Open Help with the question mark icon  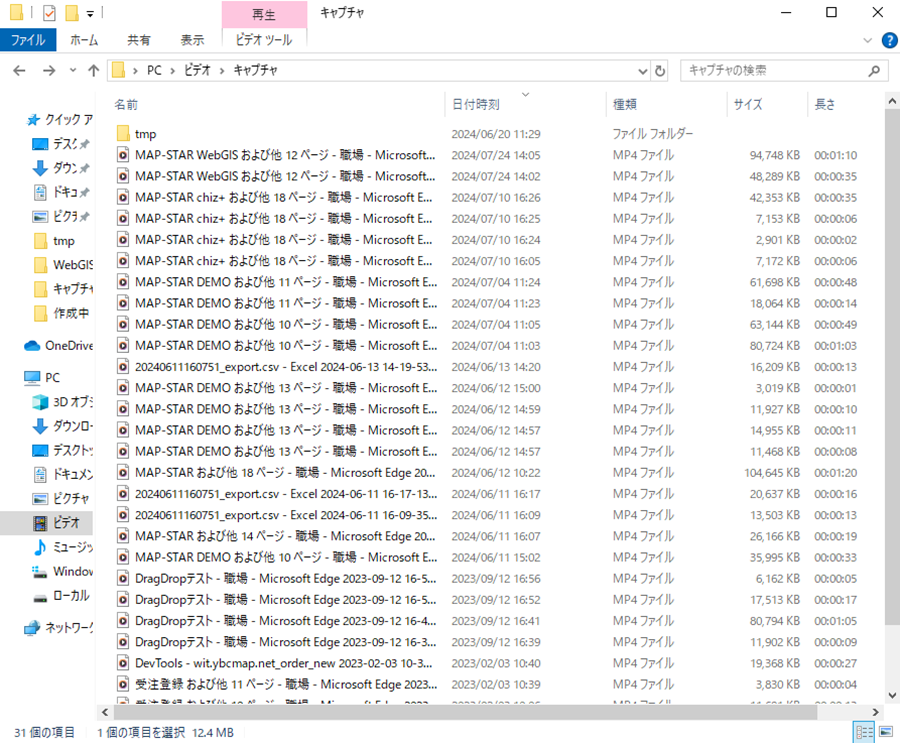[x=889, y=40]
